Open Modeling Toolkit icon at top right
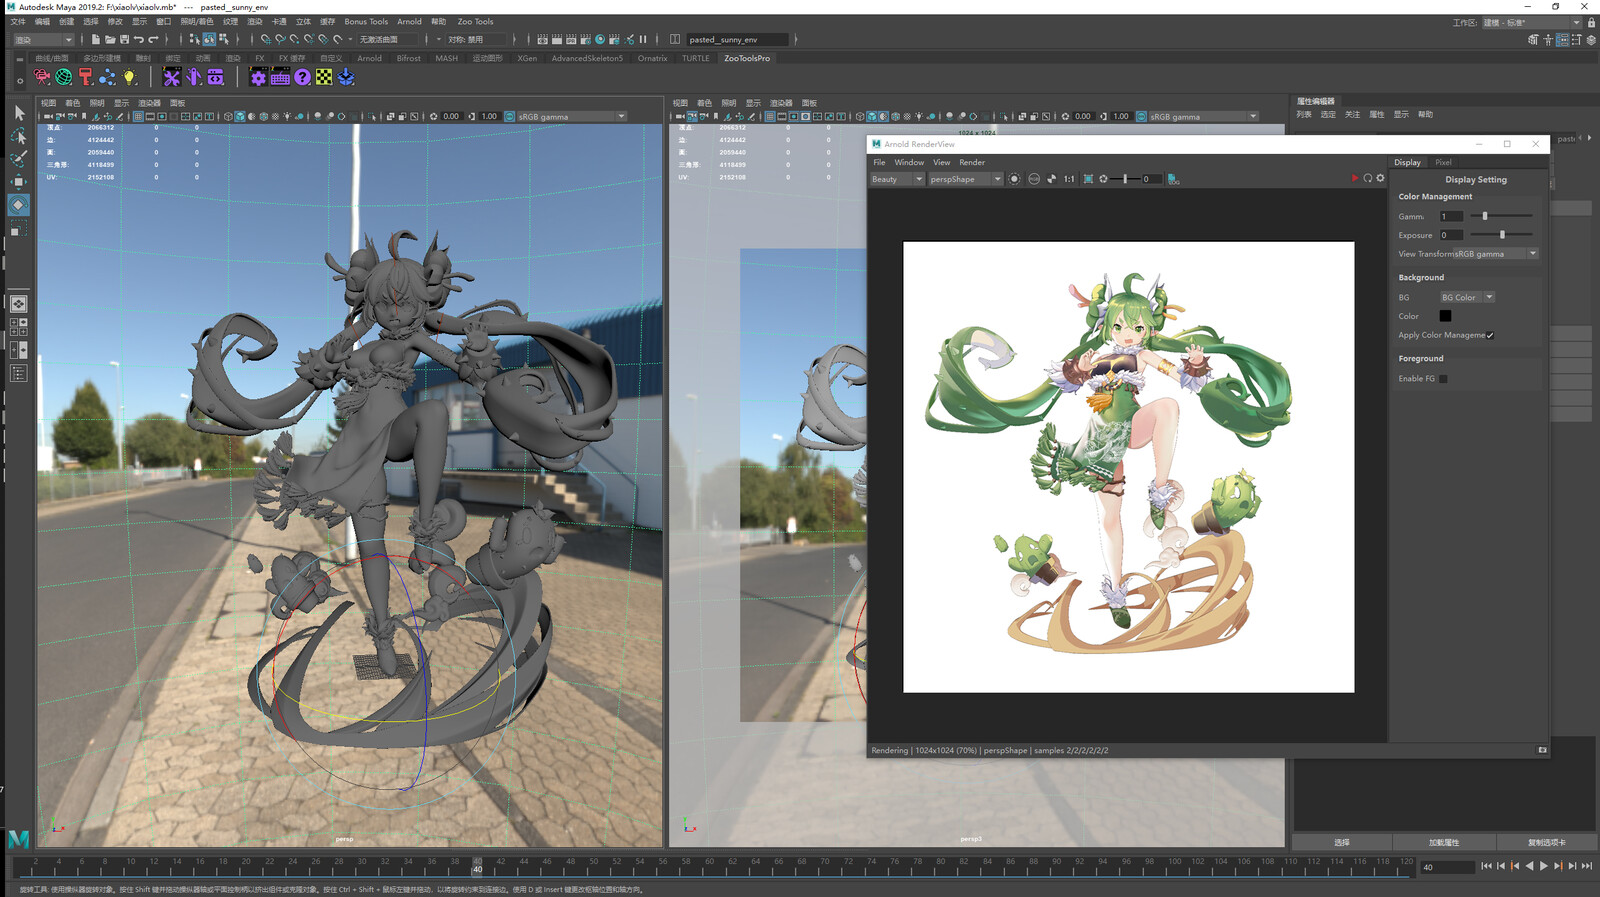Viewport: 1600px width, 897px height. coord(1533,40)
